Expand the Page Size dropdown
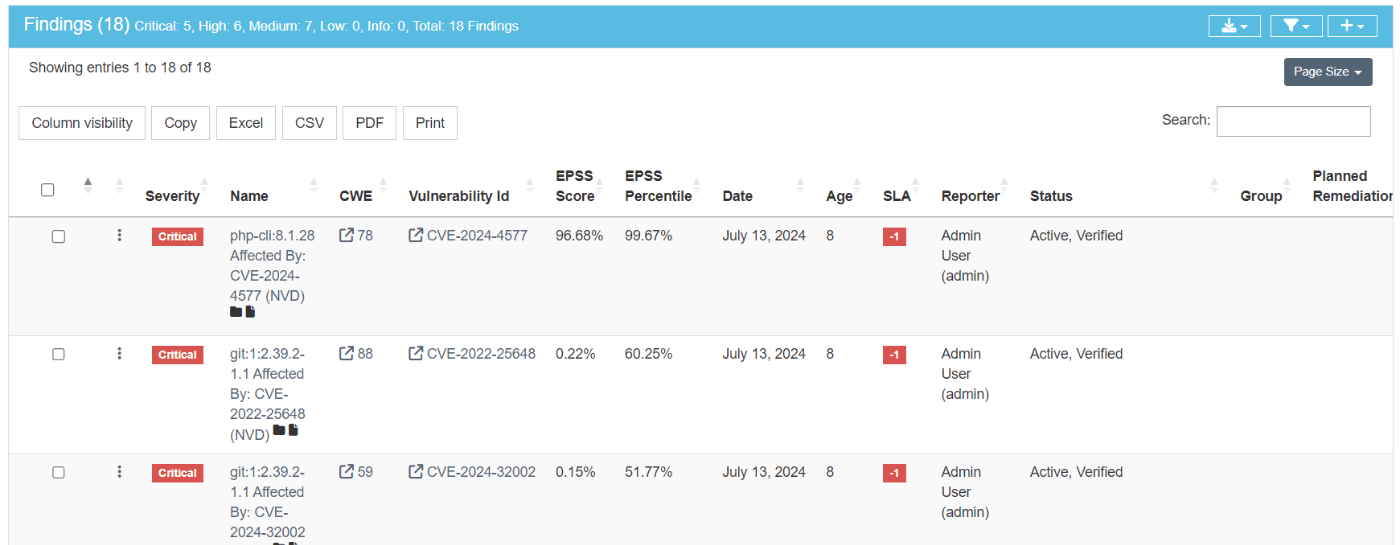Viewport: 1400px width, 545px height. click(x=1327, y=72)
